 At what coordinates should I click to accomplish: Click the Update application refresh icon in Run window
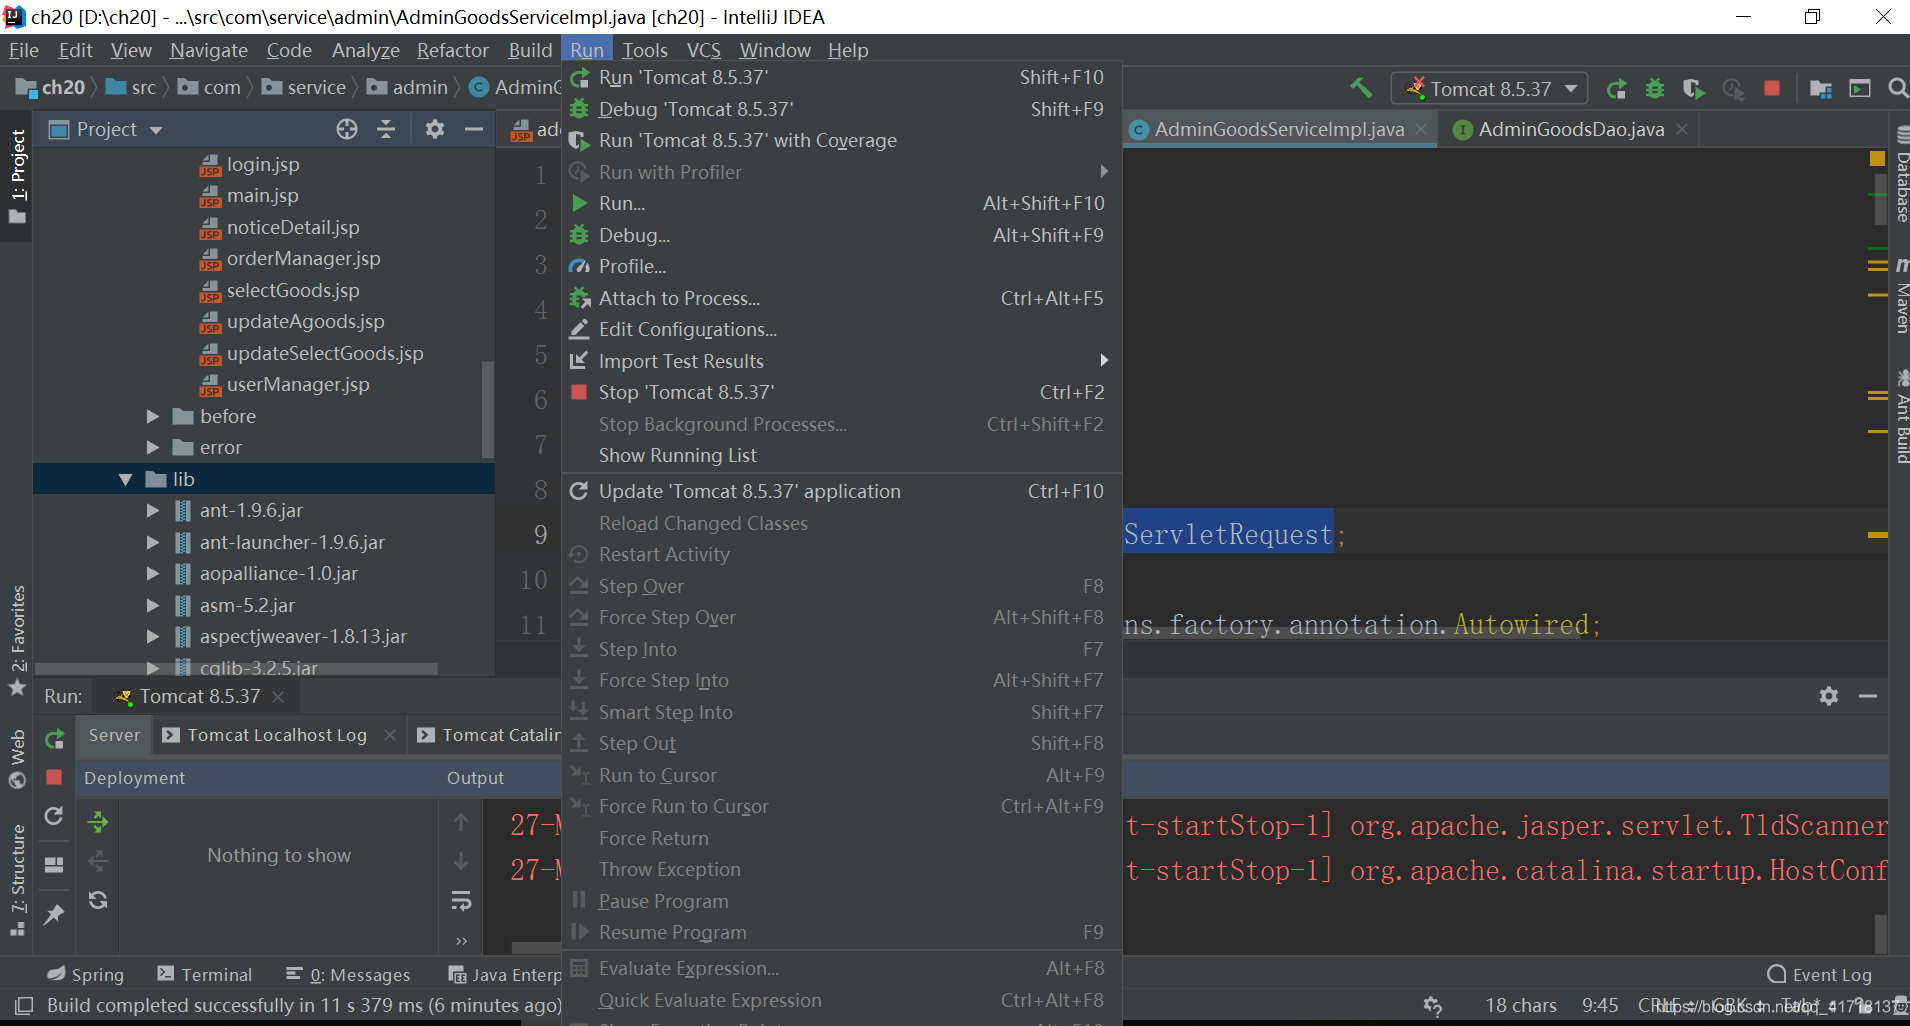pos(54,816)
